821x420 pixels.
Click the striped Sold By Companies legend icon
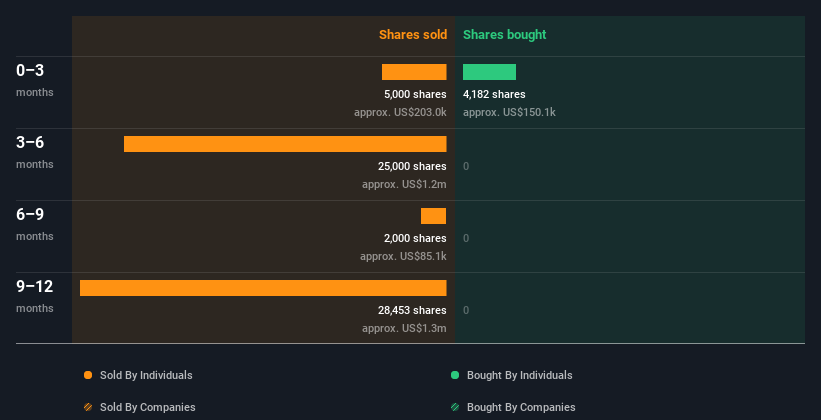coord(88,407)
